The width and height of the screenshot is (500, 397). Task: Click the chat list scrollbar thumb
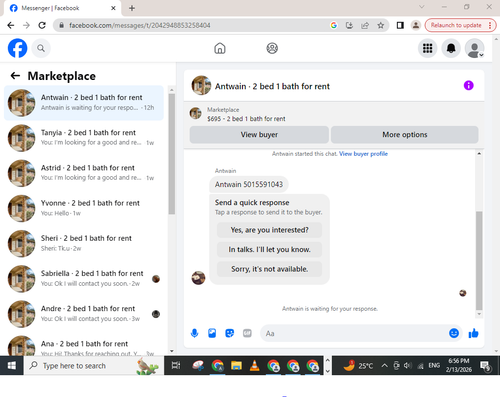click(172, 153)
